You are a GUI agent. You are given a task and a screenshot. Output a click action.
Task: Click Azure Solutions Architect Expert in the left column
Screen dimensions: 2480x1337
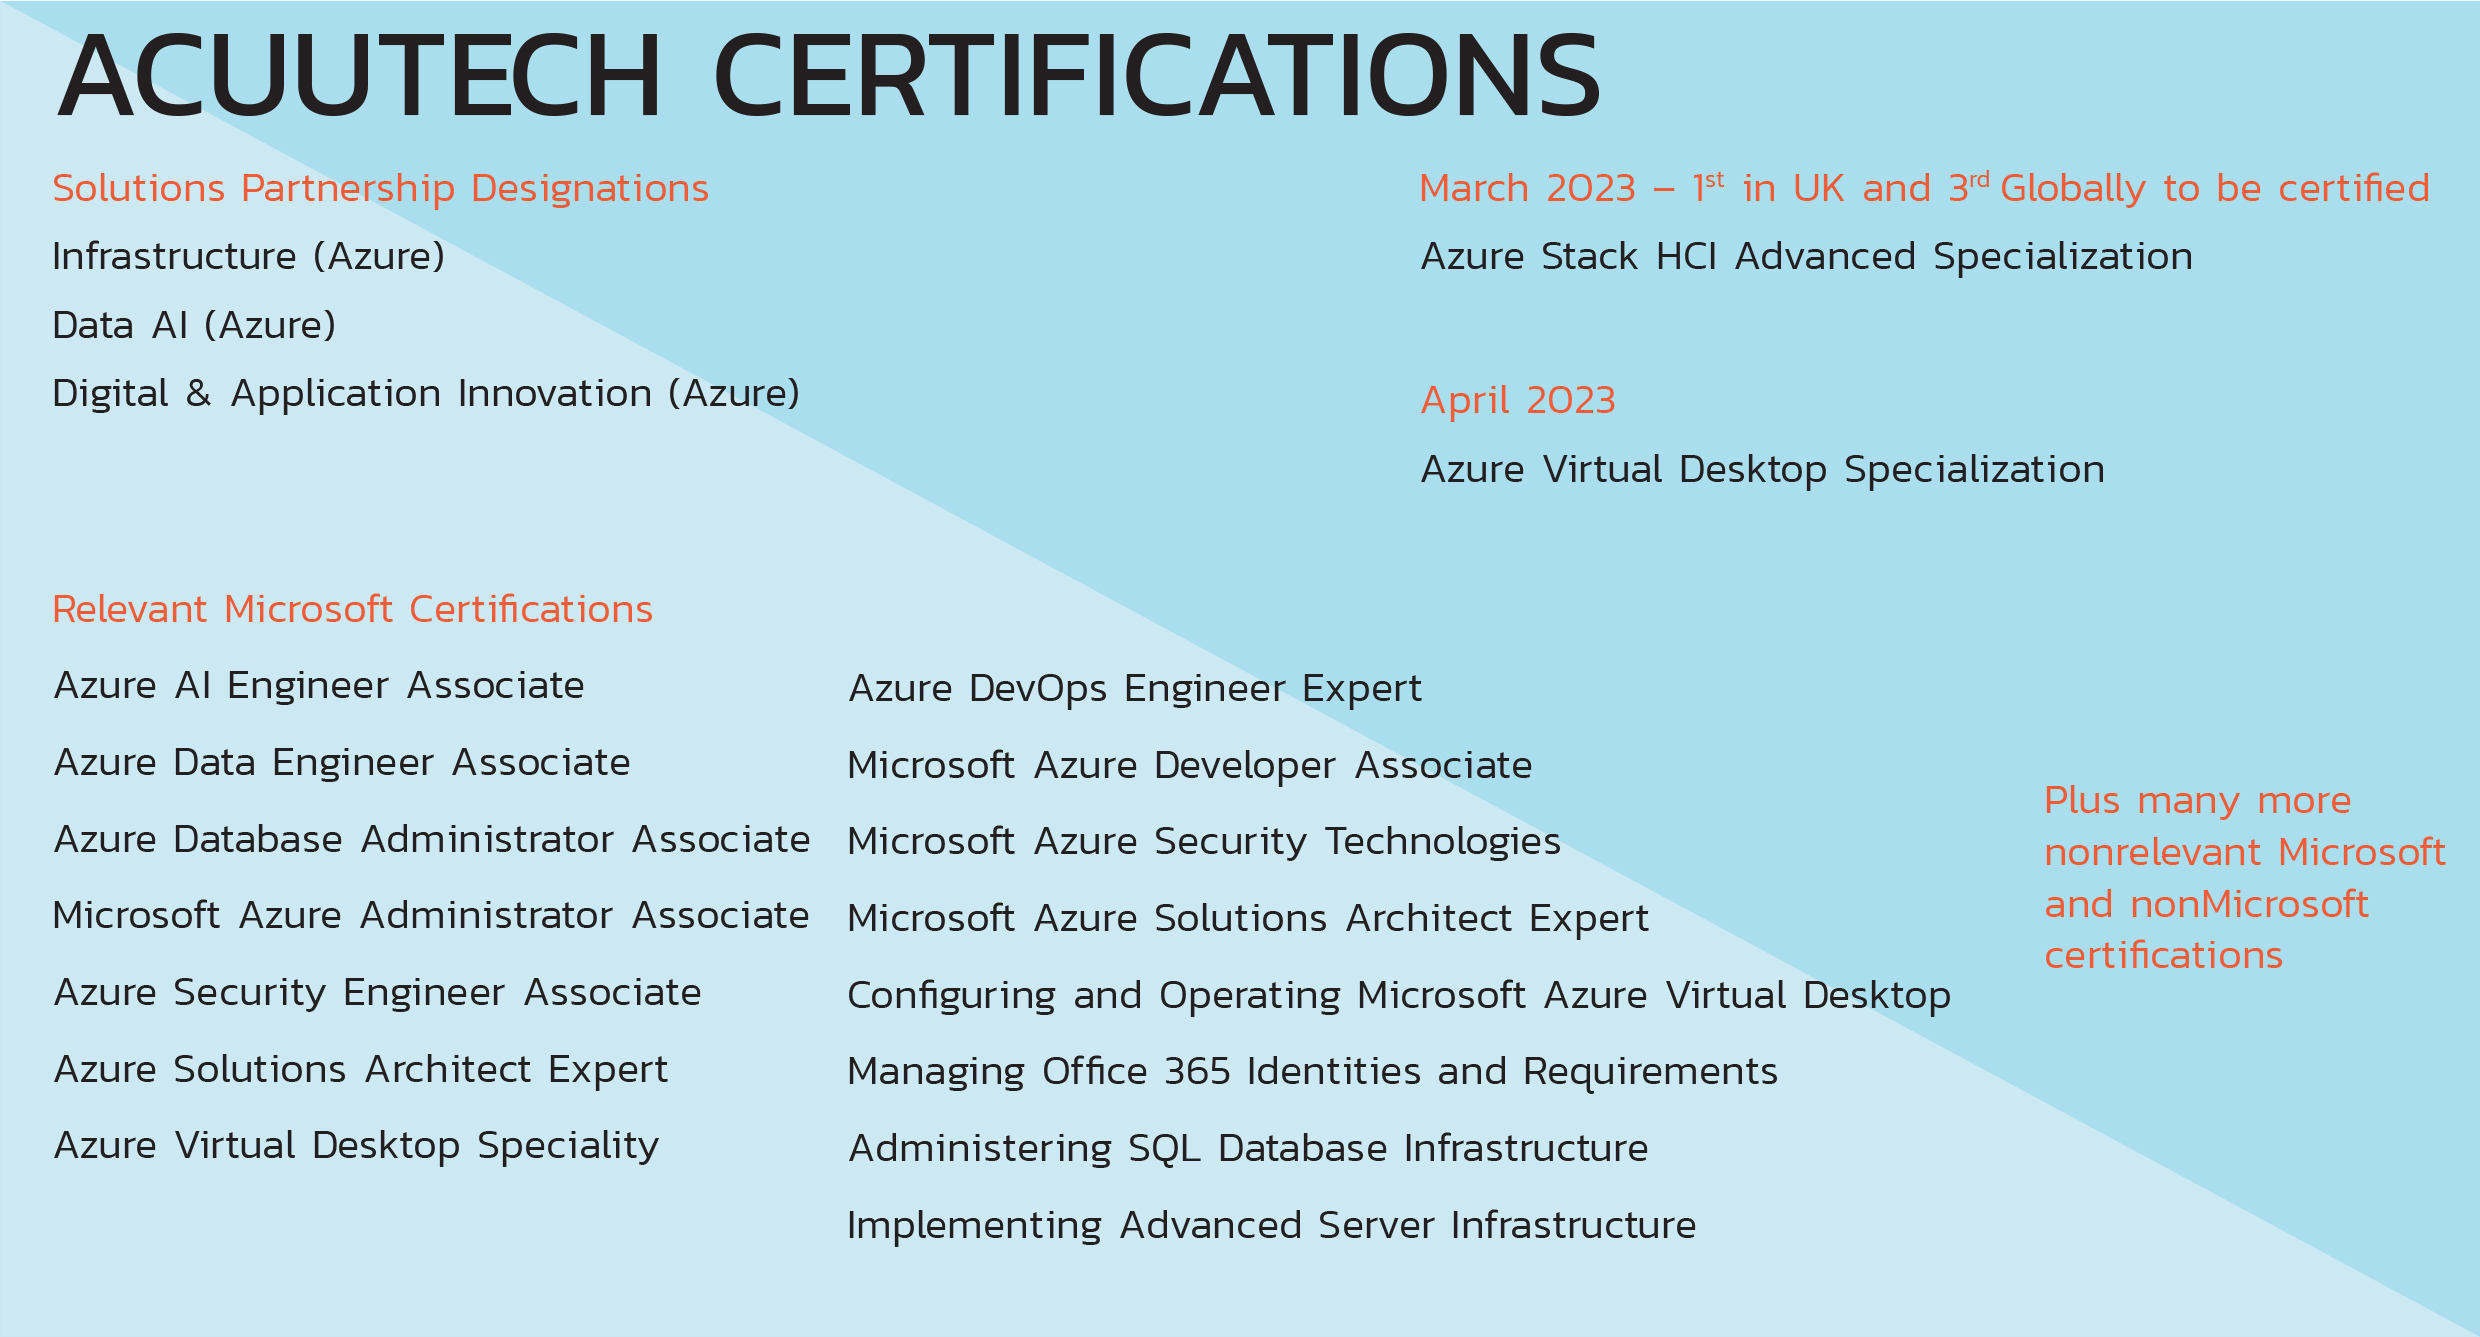[x=361, y=1070]
